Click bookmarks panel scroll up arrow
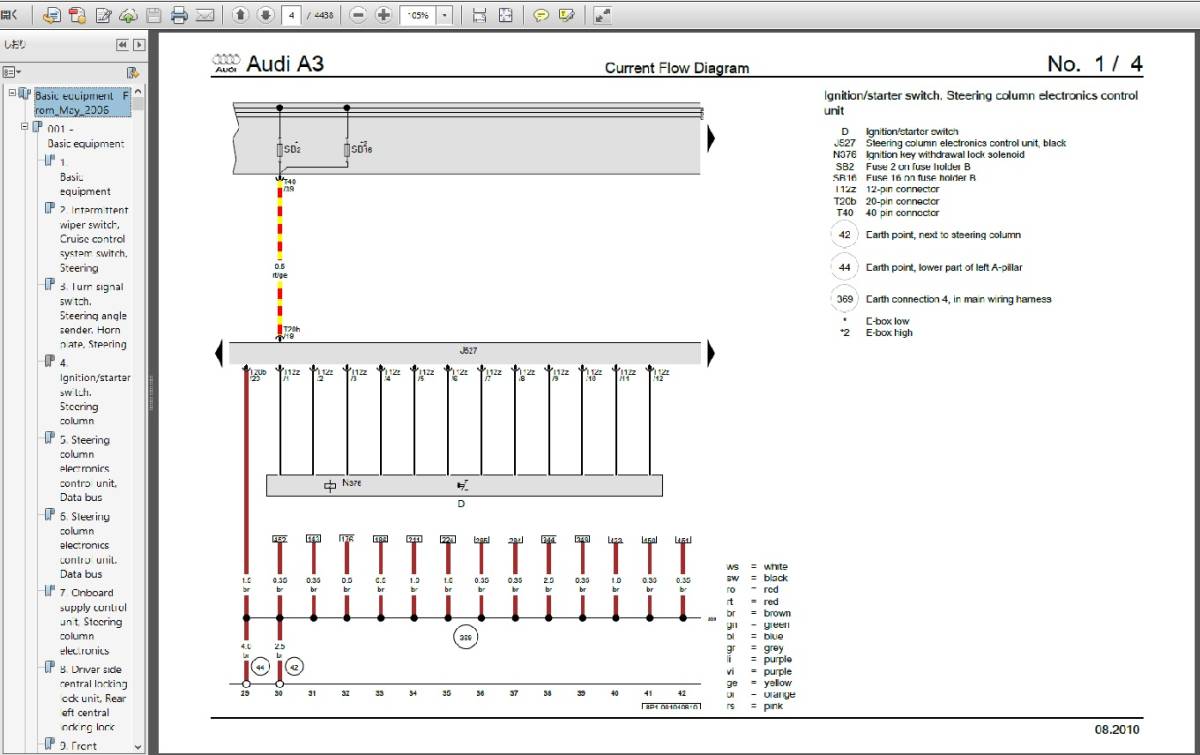Viewport: 1200px width, 755px height. pyautogui.click(x=139, y=92)
